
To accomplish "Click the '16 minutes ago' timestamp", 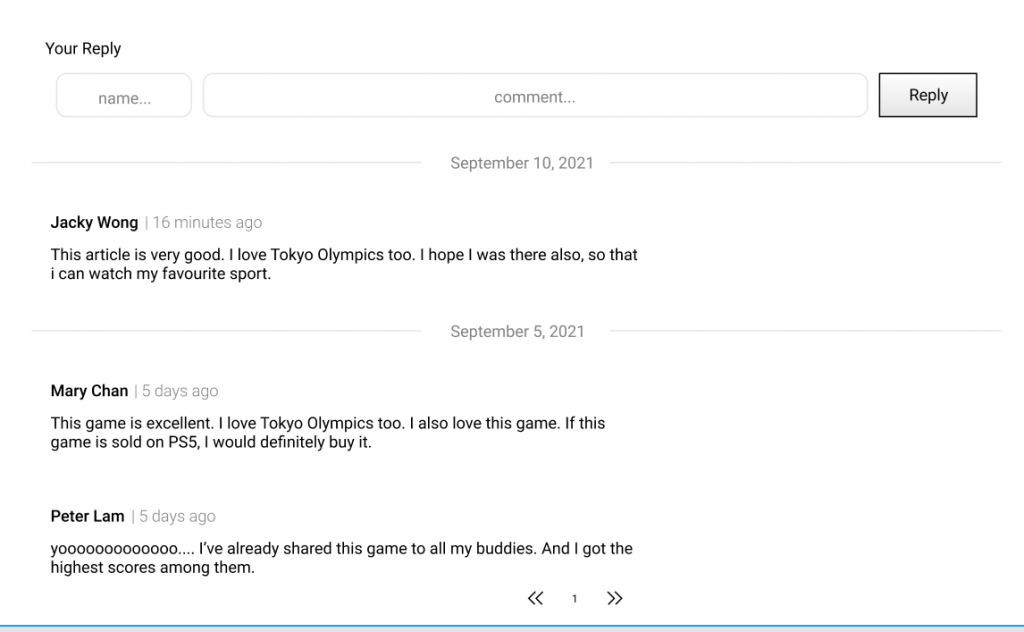I will (x=207, y=222).
